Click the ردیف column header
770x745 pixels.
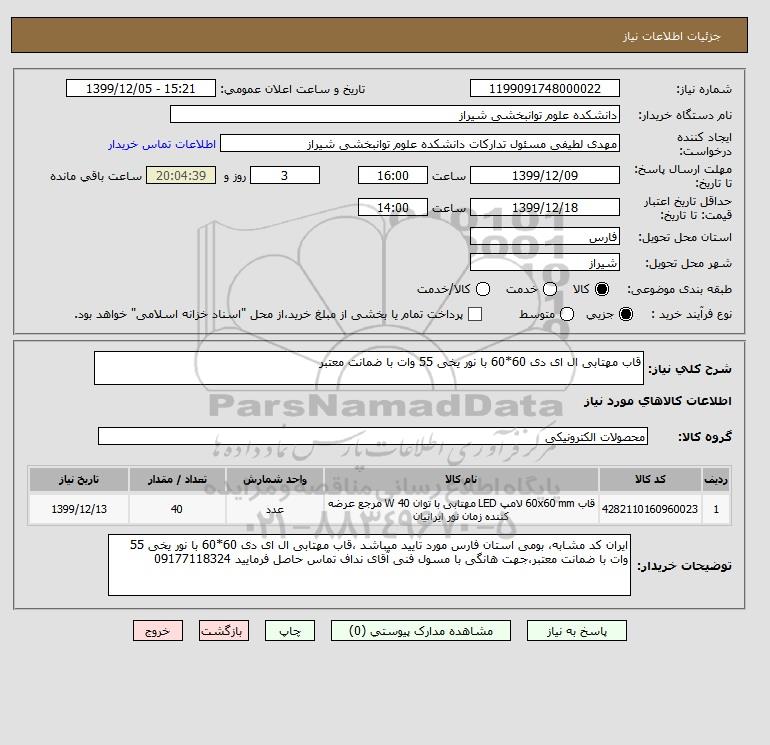pyautogui.click(x=716, y=479)
